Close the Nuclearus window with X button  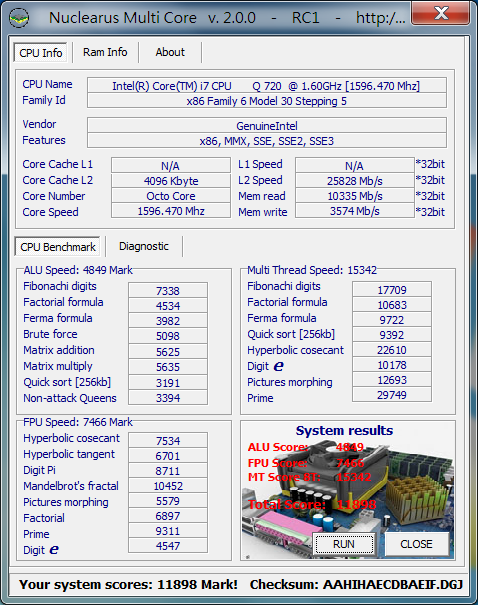(441, 13)
